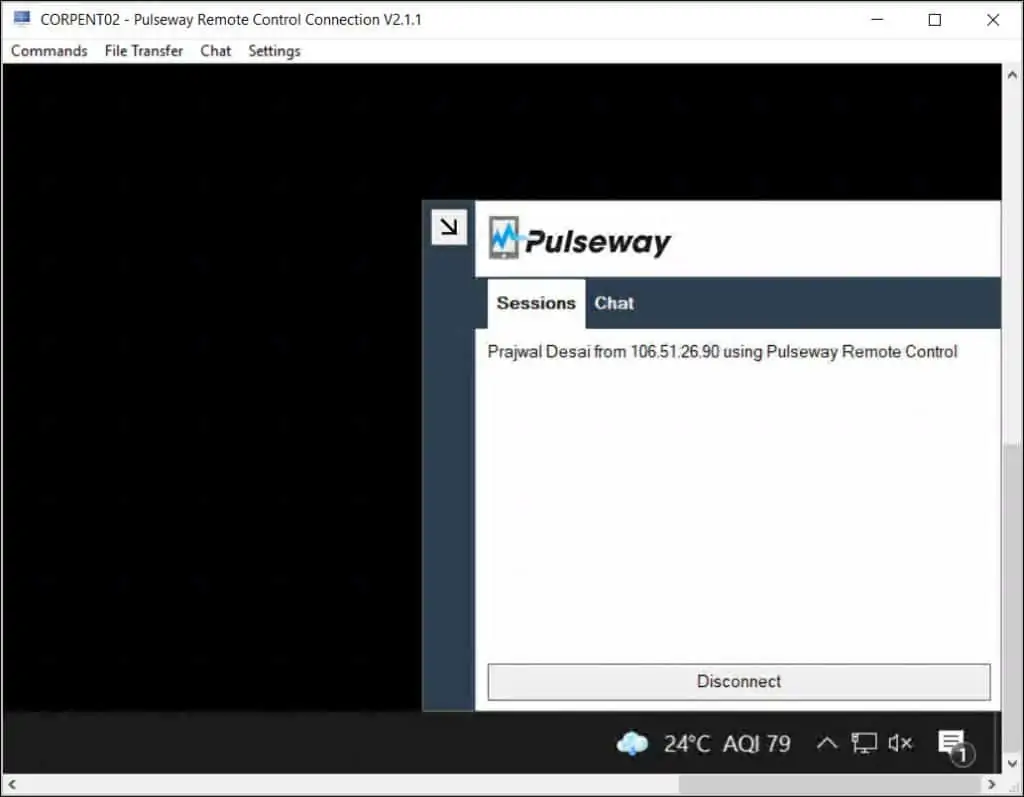The height and width of the screenshot is (797, 1024).
Task: Click the vertical scrollbar up arrow
Action: pos(1012,74)
